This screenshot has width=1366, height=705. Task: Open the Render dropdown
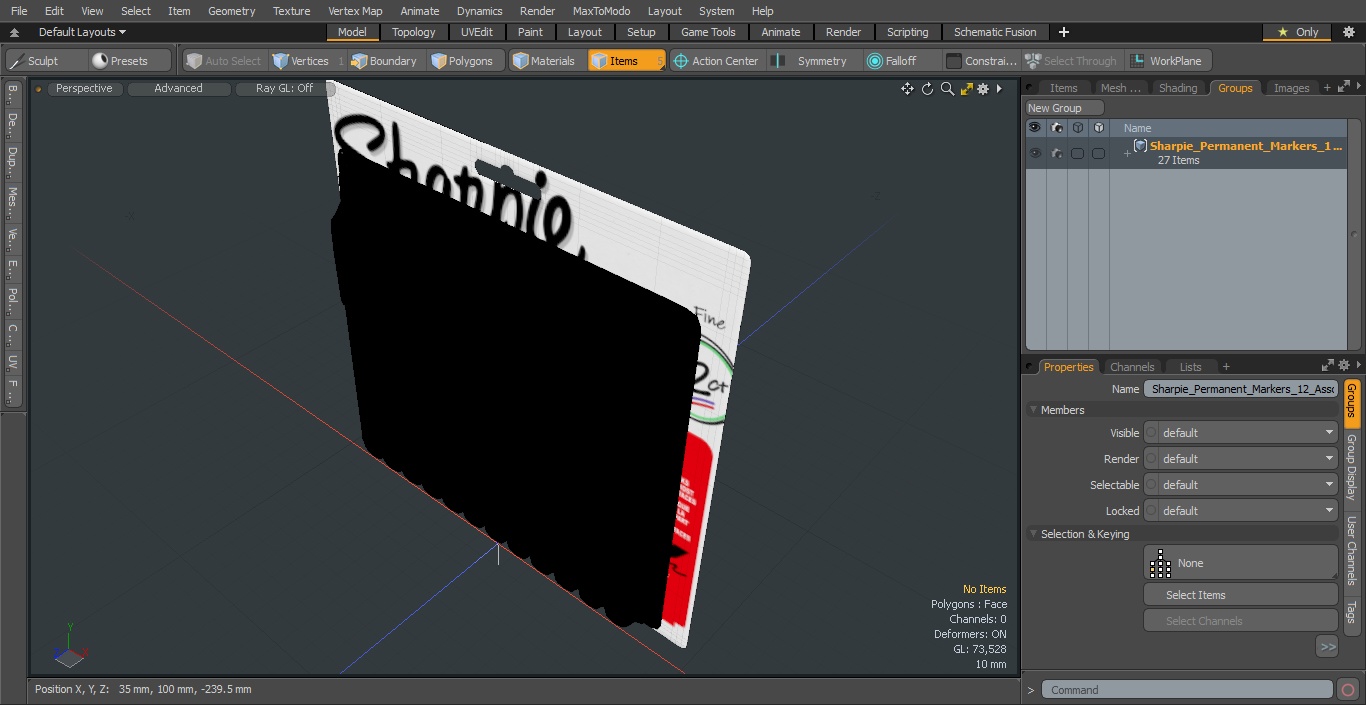pyautogui.click(x=1240, y=459)
